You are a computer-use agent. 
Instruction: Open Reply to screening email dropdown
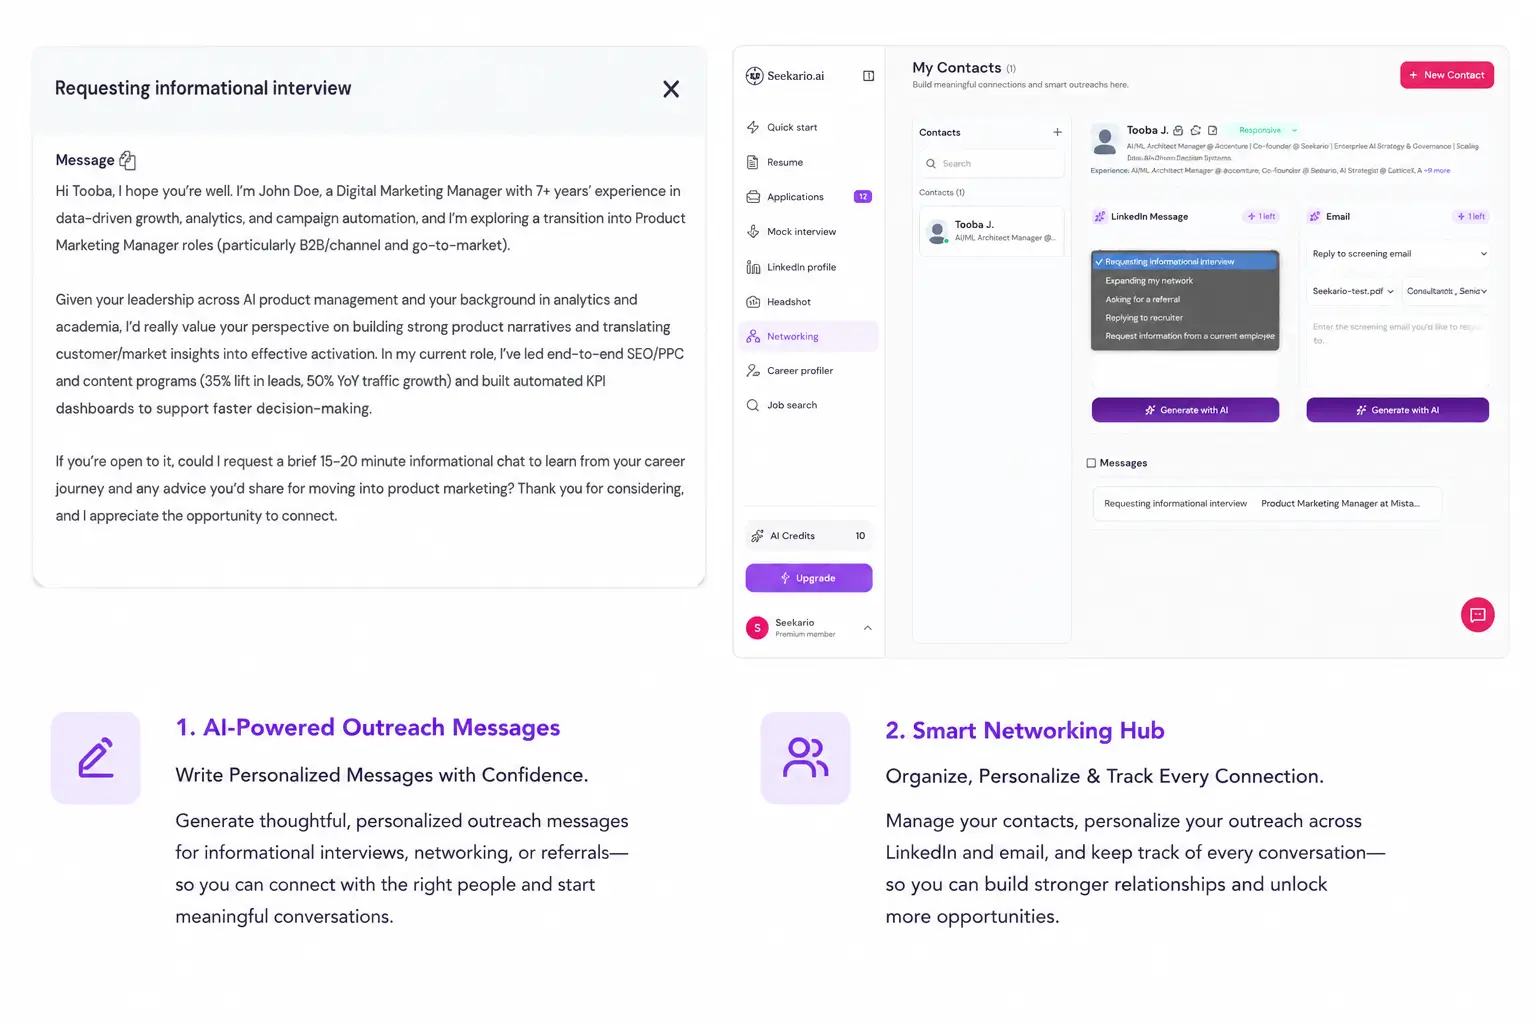pyautogui.click(x=1398, y=254)
